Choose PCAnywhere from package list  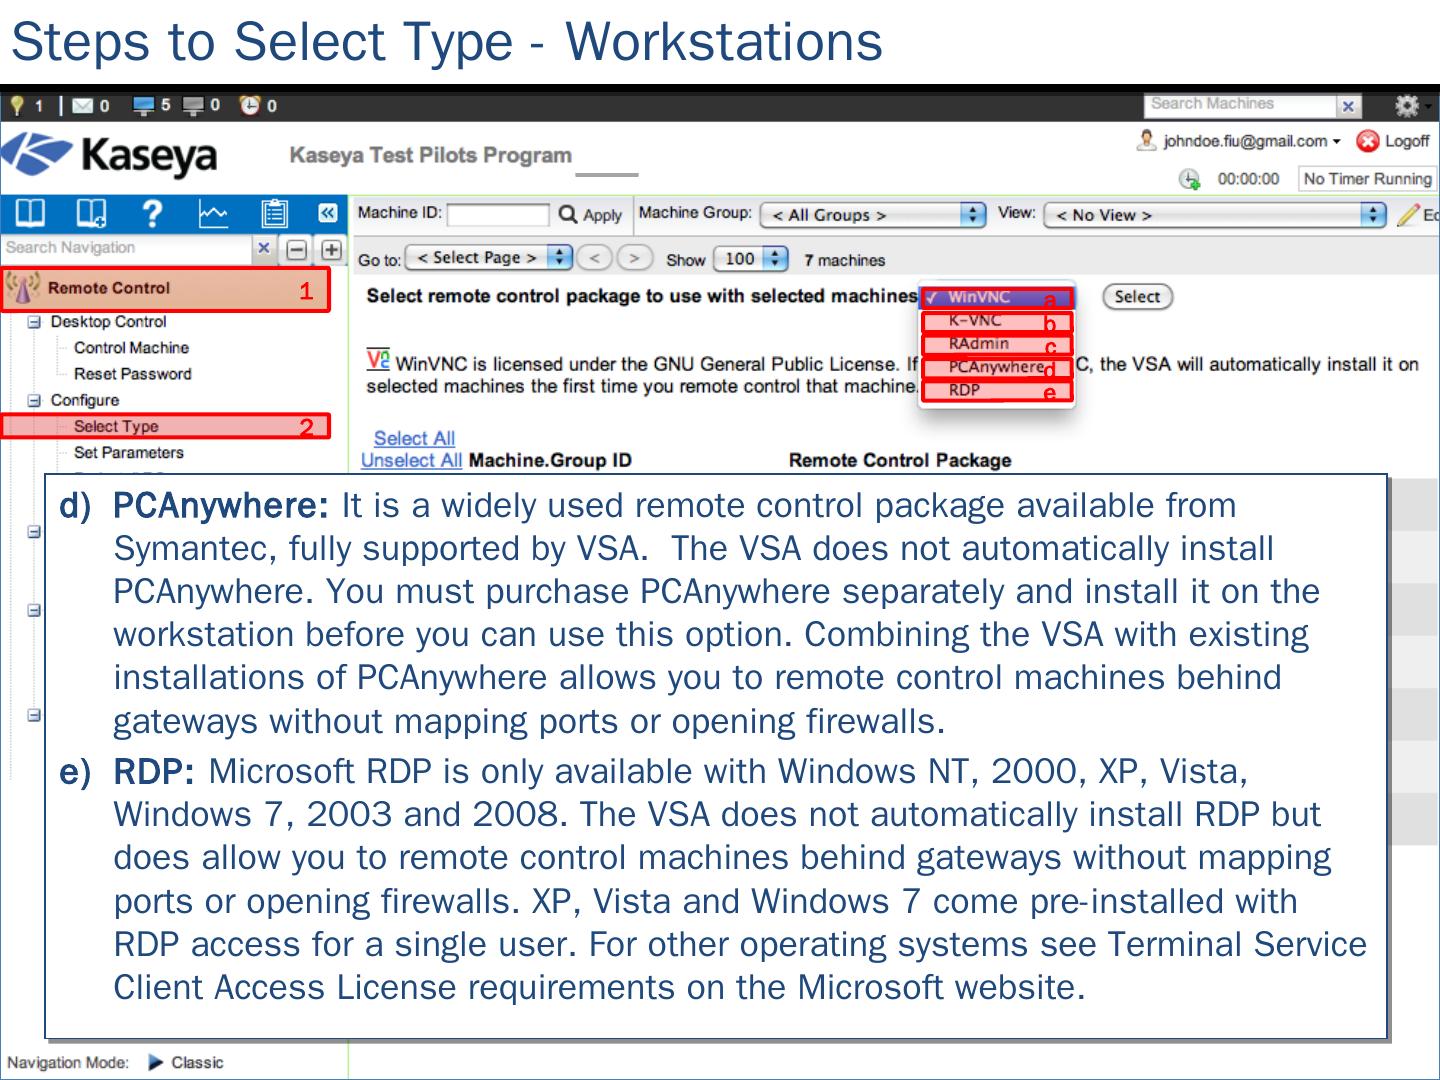996,367
